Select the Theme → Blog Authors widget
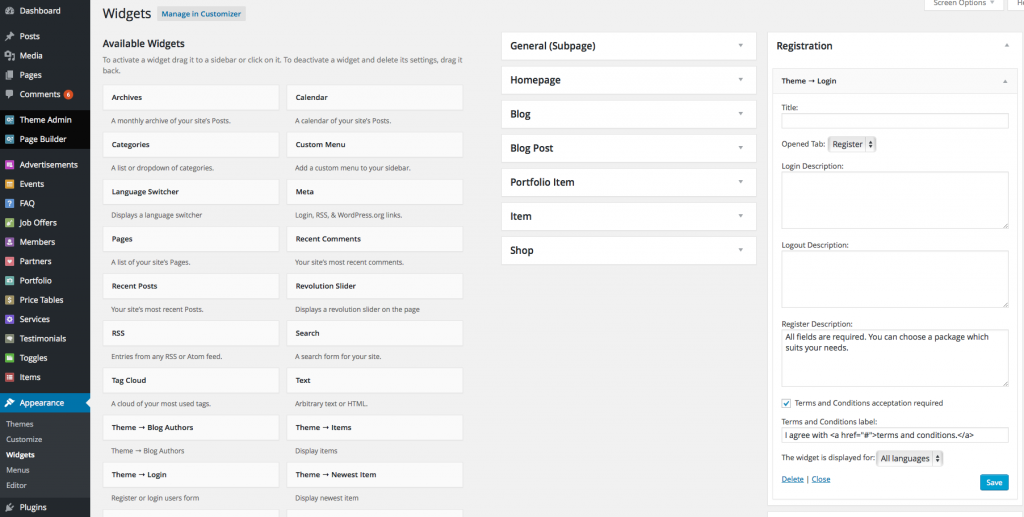 (191, 428)
